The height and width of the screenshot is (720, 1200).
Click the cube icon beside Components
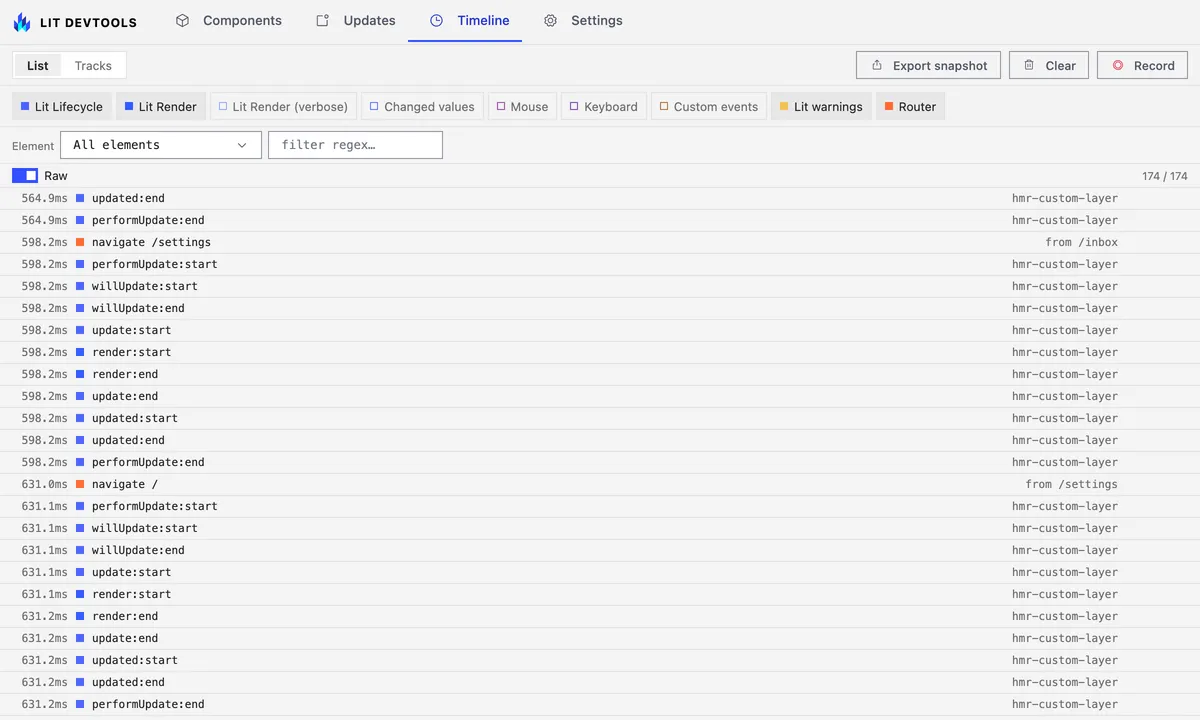tap(182, 20)
